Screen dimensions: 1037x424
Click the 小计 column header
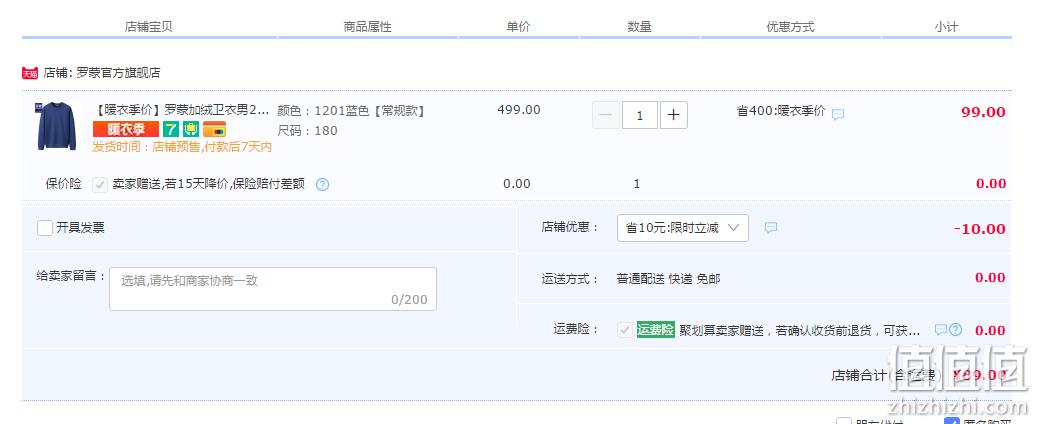[x=946, y=27]
